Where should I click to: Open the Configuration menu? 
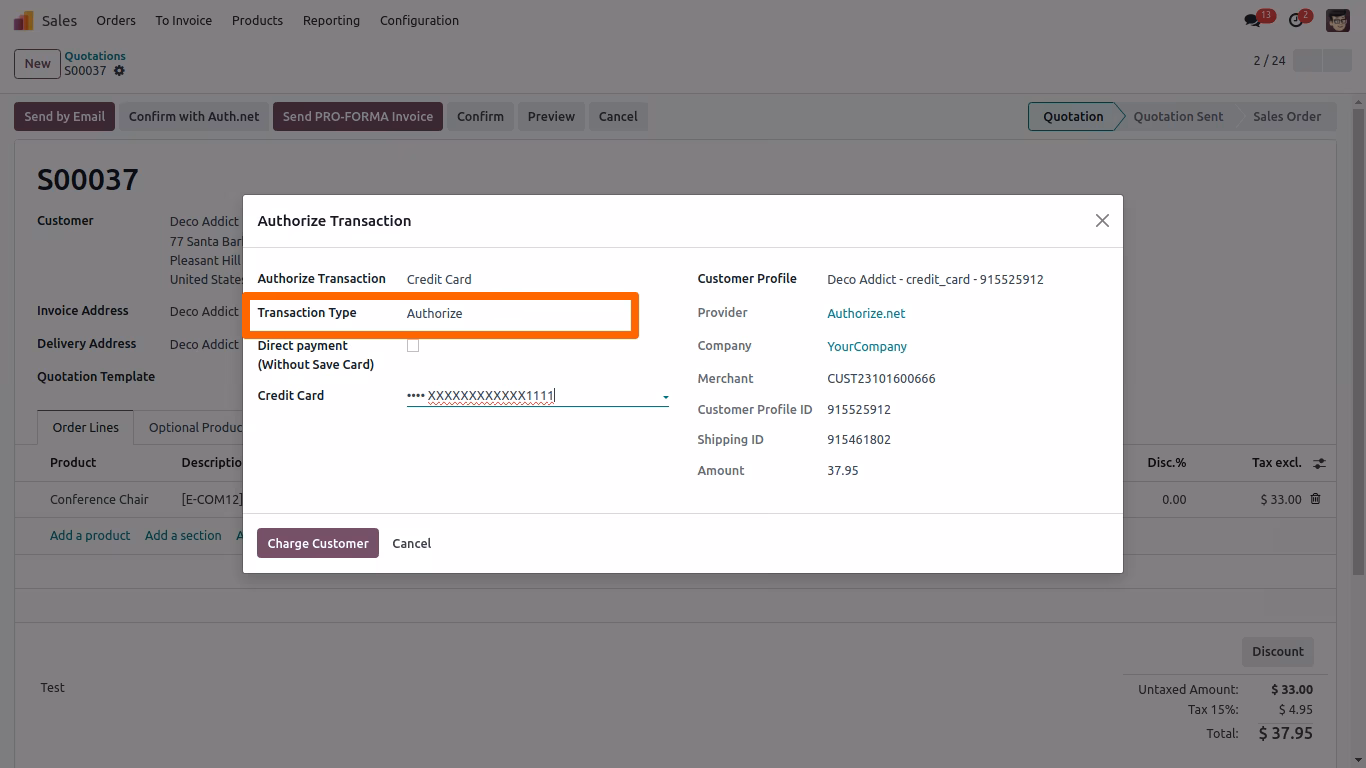(x=419, y=20)
